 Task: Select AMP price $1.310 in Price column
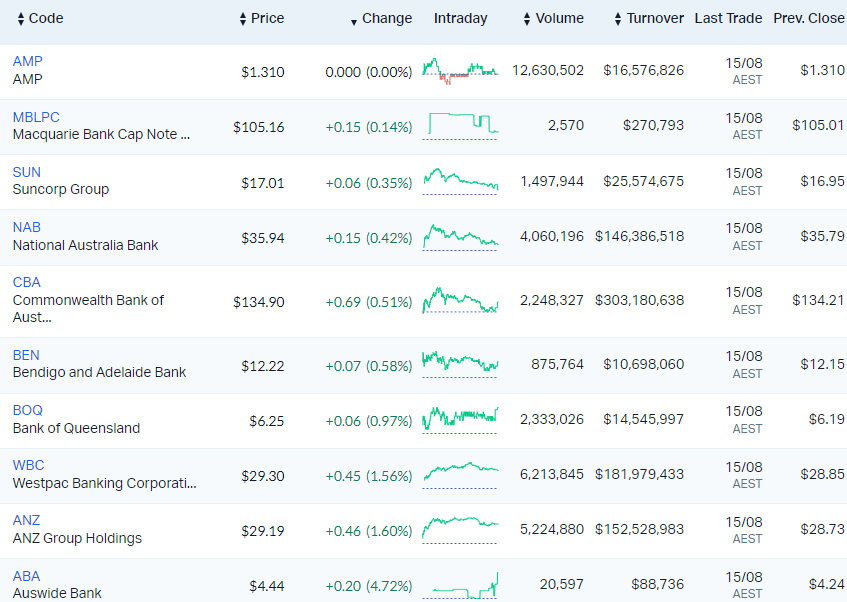point(263,72)
